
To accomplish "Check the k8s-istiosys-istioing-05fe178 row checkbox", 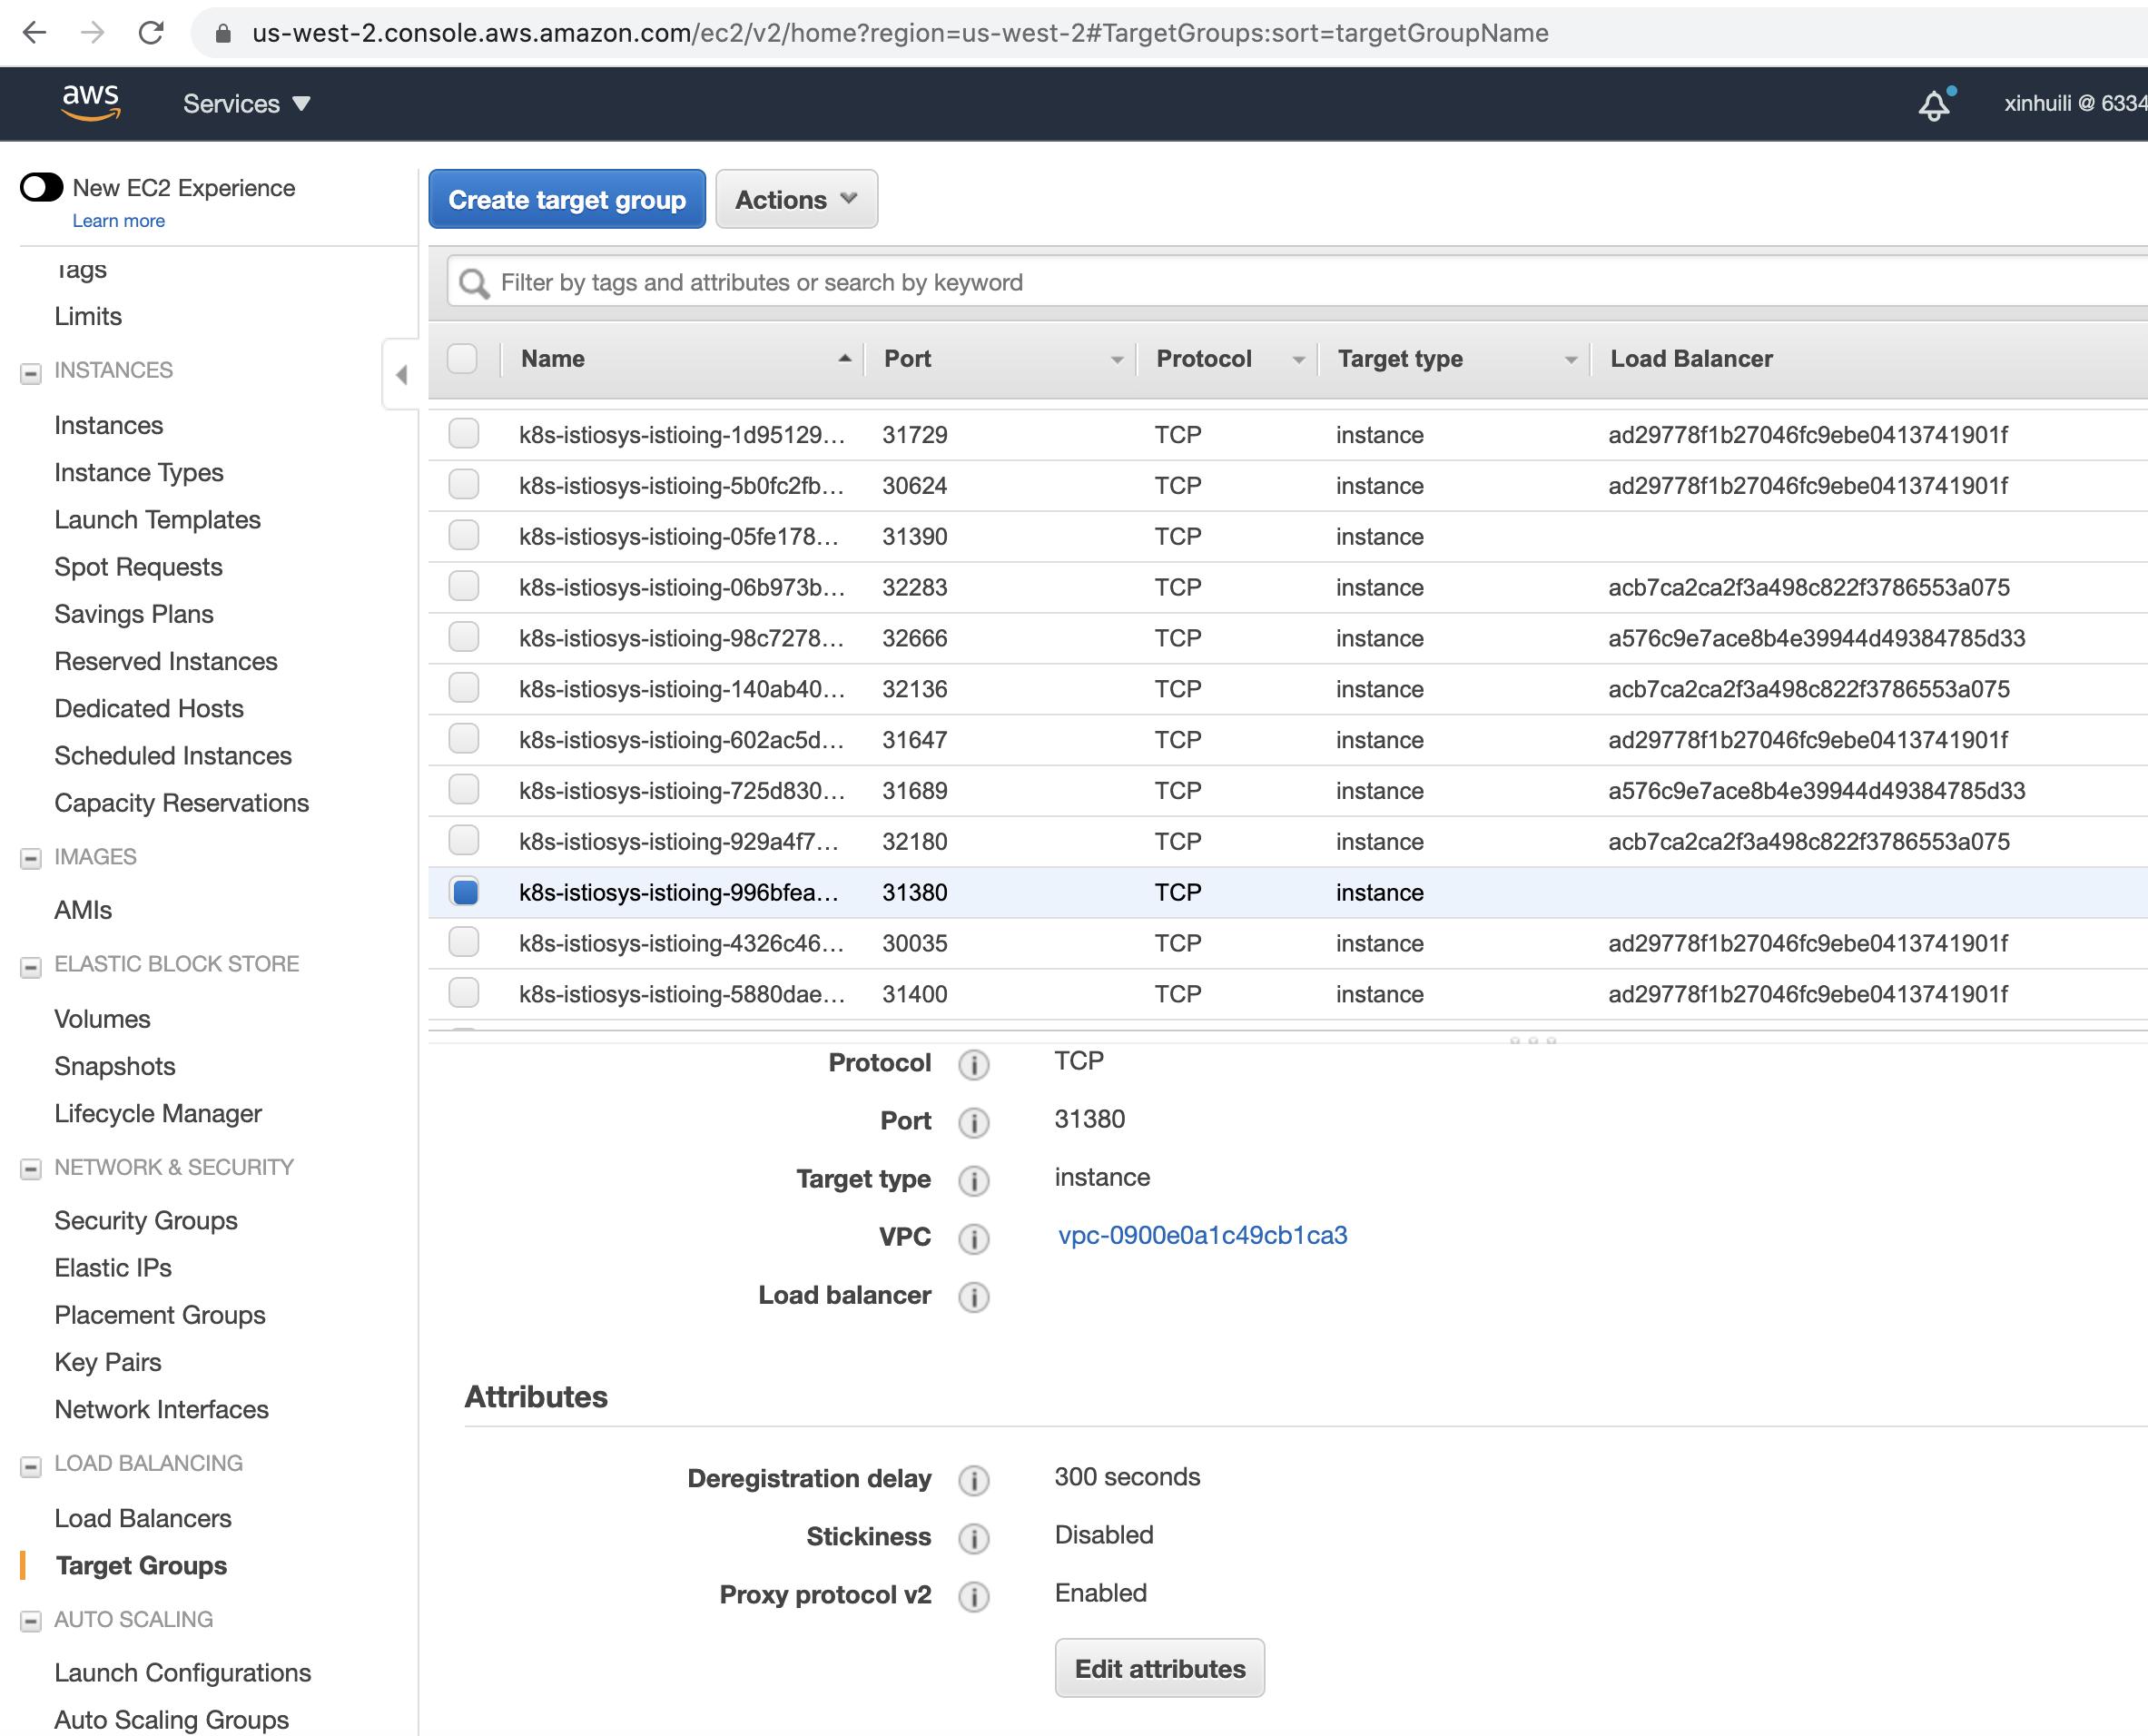I will [x=464, y=535].
